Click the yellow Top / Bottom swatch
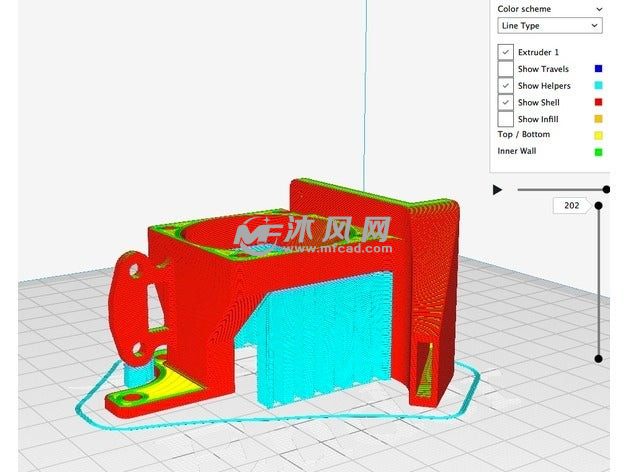This screenshot has width=628, height=472. [x=598, y=135]
